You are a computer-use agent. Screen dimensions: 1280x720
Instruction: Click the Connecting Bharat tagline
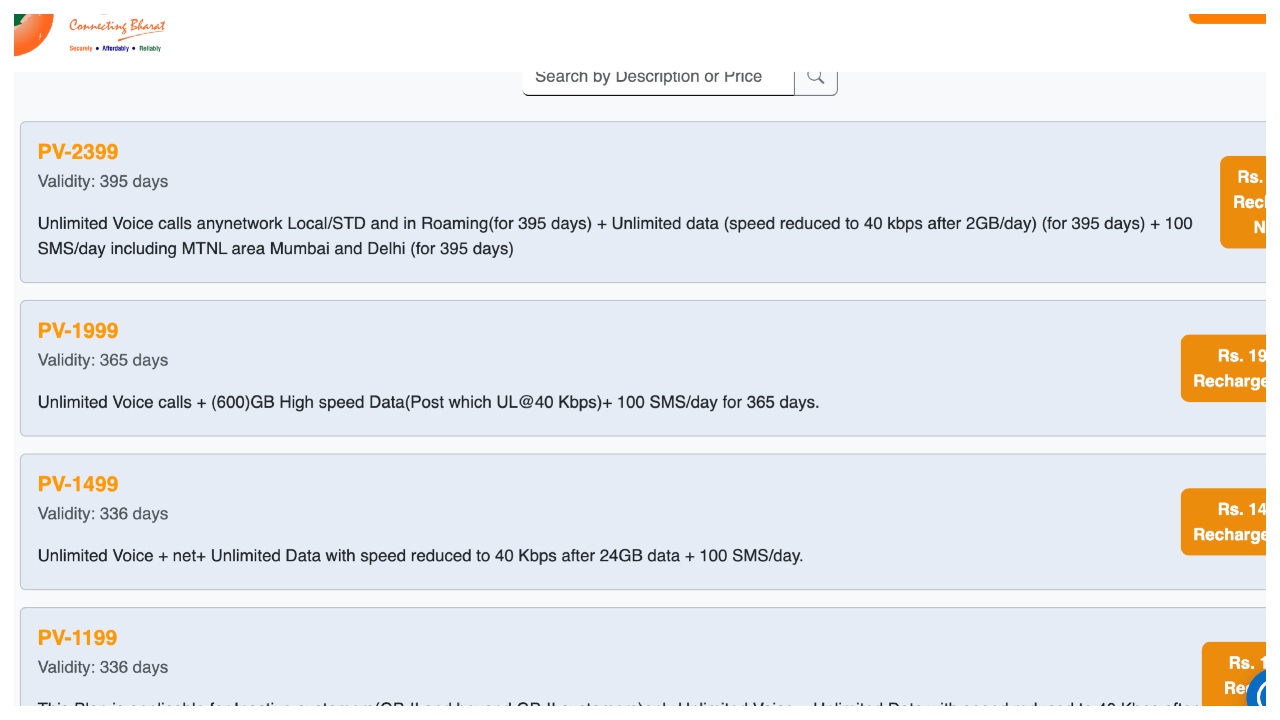[117, 27]
